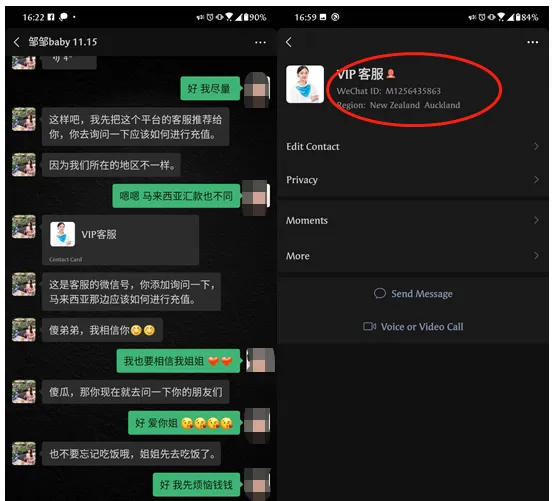
Task: Expand the More row chevron
Action: pos(536,255)
